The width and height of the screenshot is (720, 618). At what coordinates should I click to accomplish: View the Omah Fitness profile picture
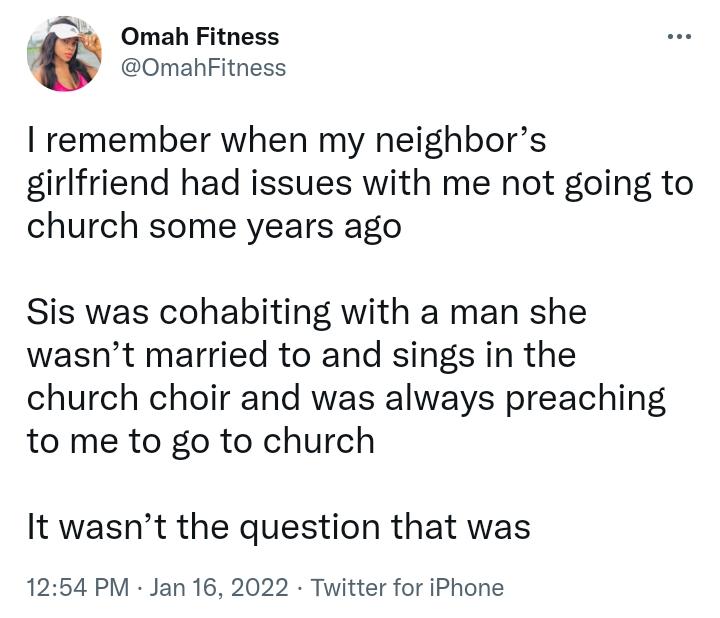[x=64, y=54]
